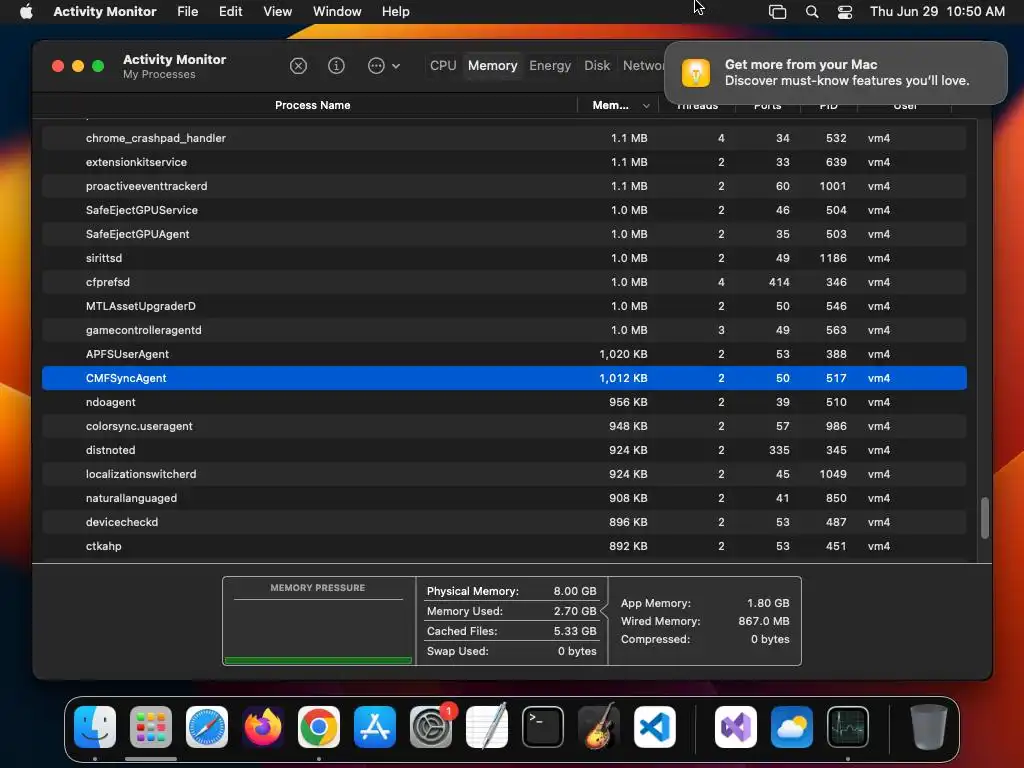This screenshot has height=768, width=1024.
Task: Click the process list vertical scrollbar thumb
Action: [985, 518]
